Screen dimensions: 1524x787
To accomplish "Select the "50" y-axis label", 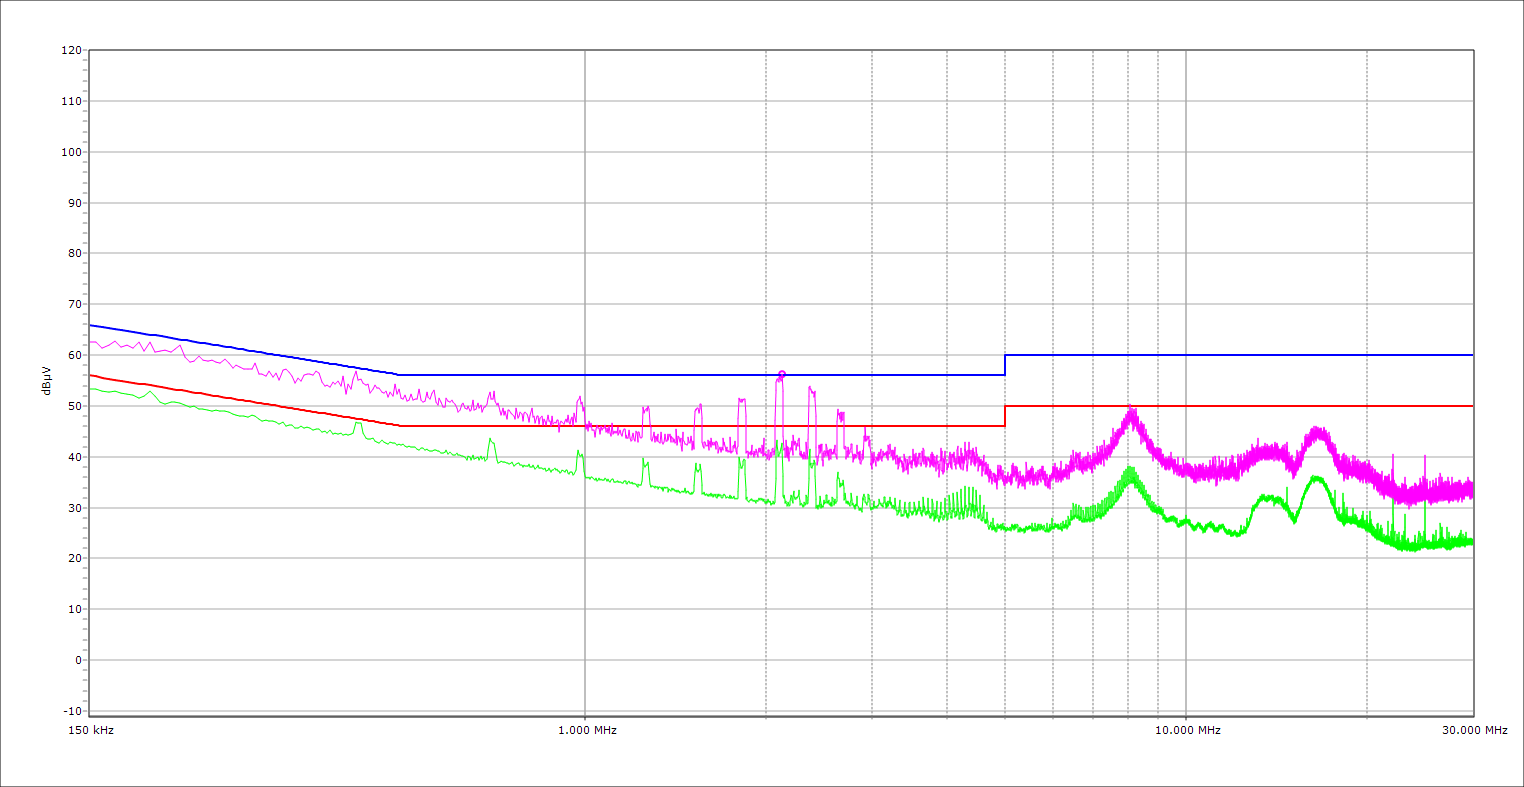I will [74, 406].
